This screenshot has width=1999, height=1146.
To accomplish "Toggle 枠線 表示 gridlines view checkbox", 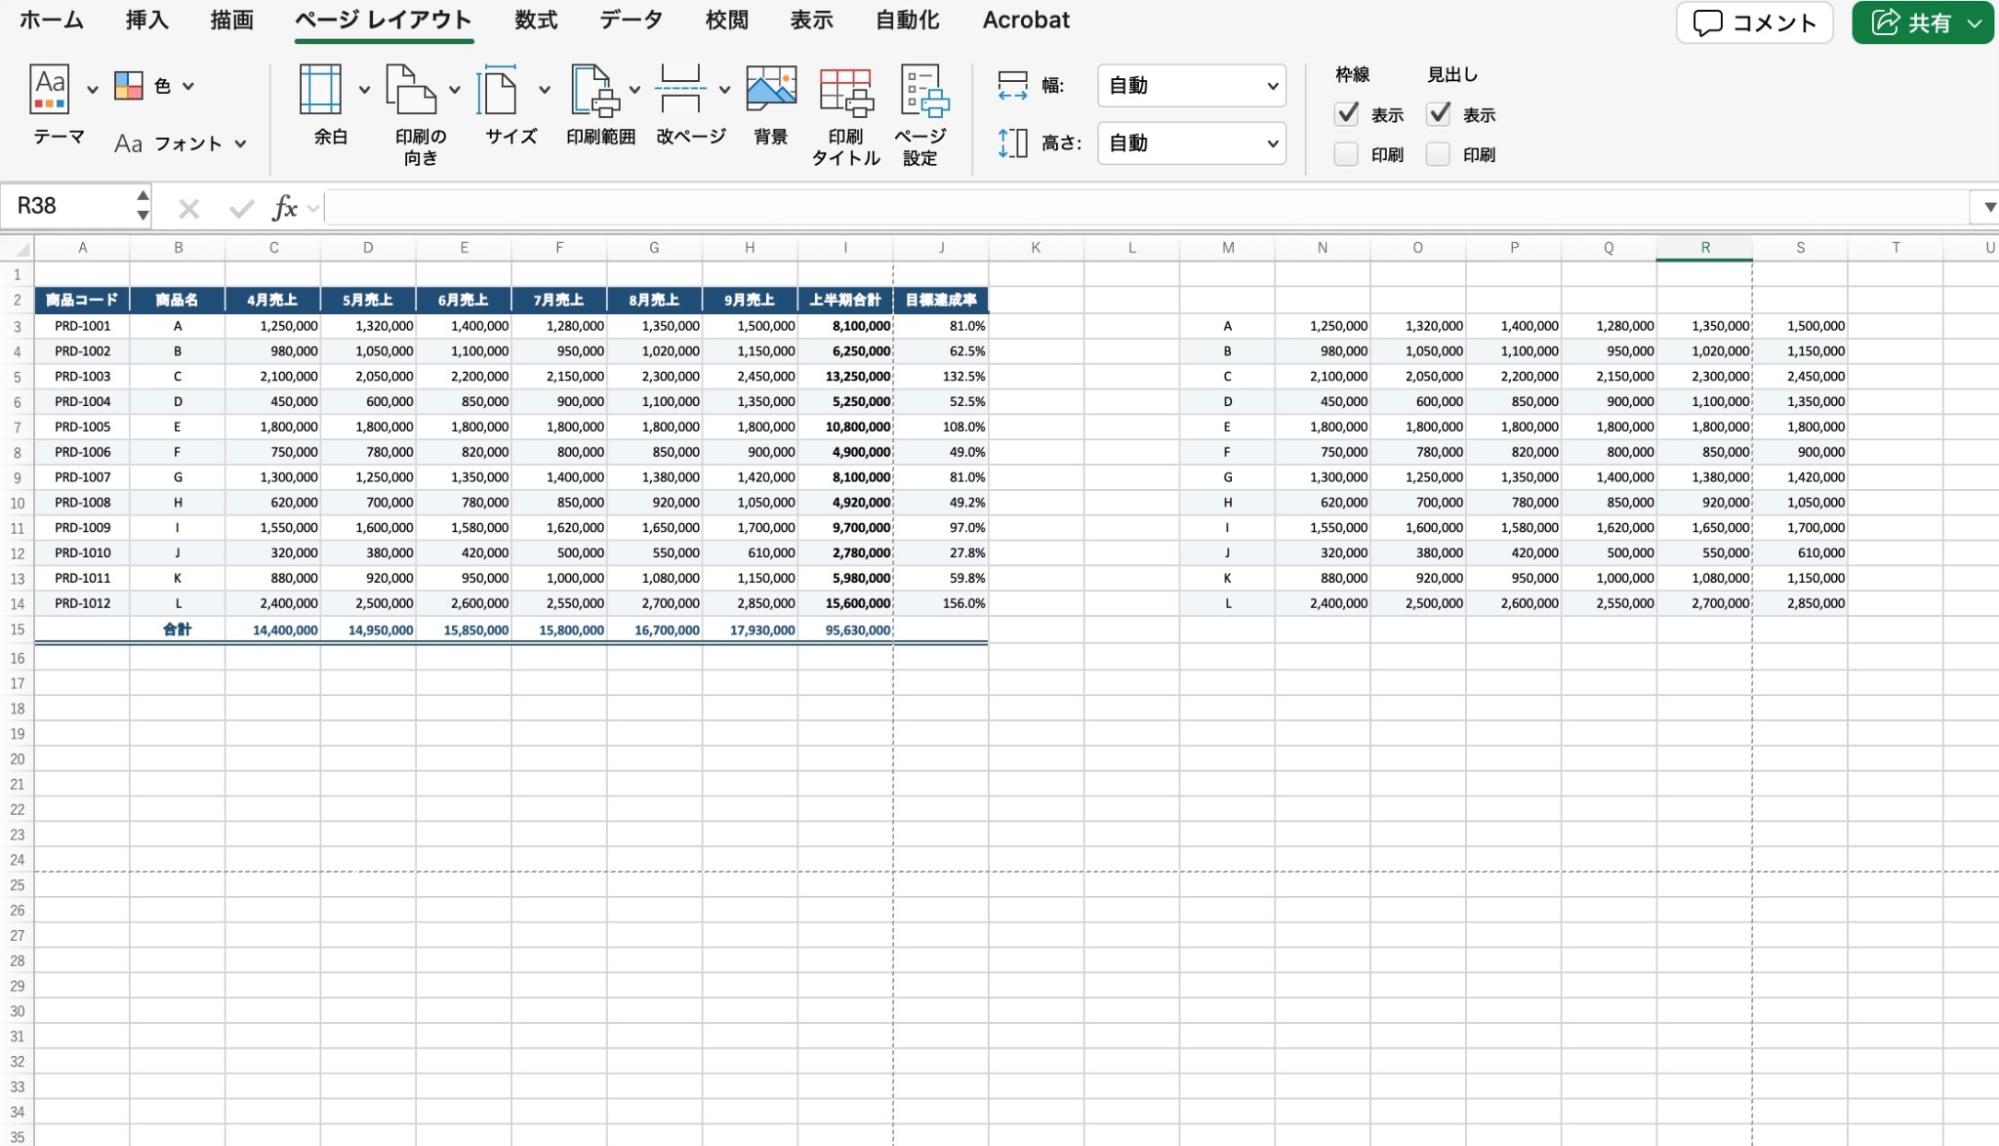I will point(1347,114).
